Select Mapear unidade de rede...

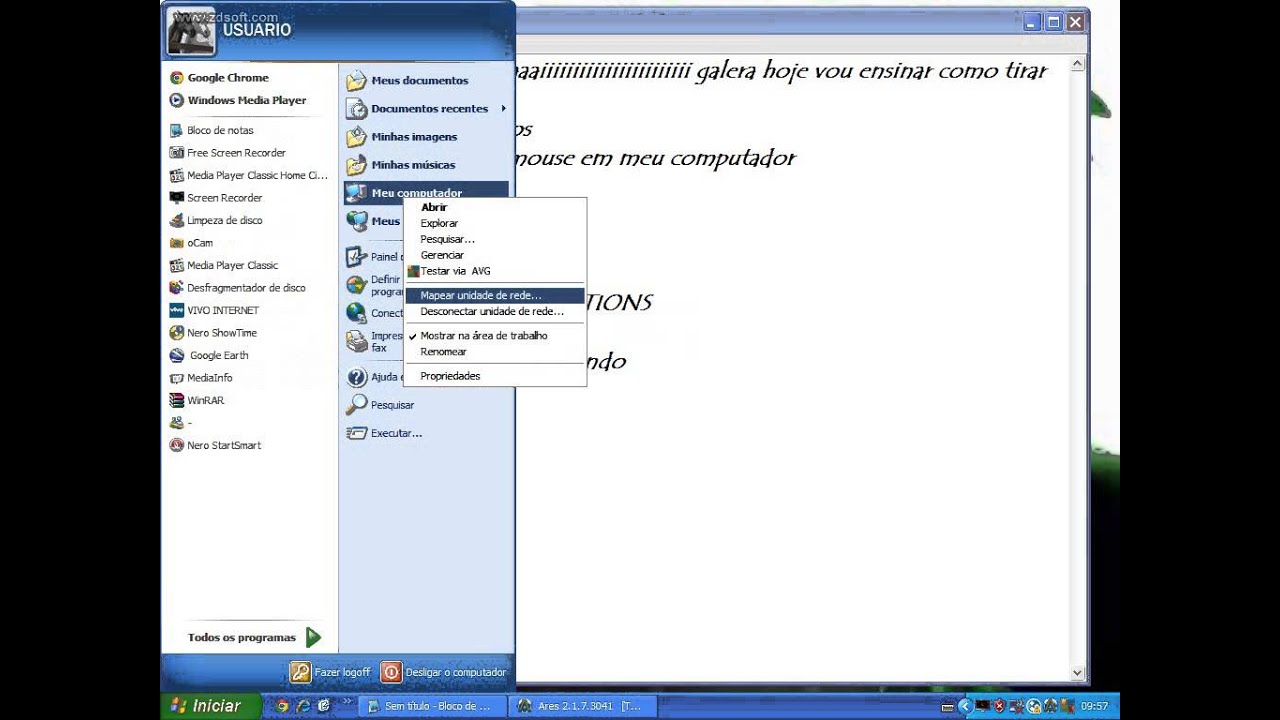tap(495, 296)
